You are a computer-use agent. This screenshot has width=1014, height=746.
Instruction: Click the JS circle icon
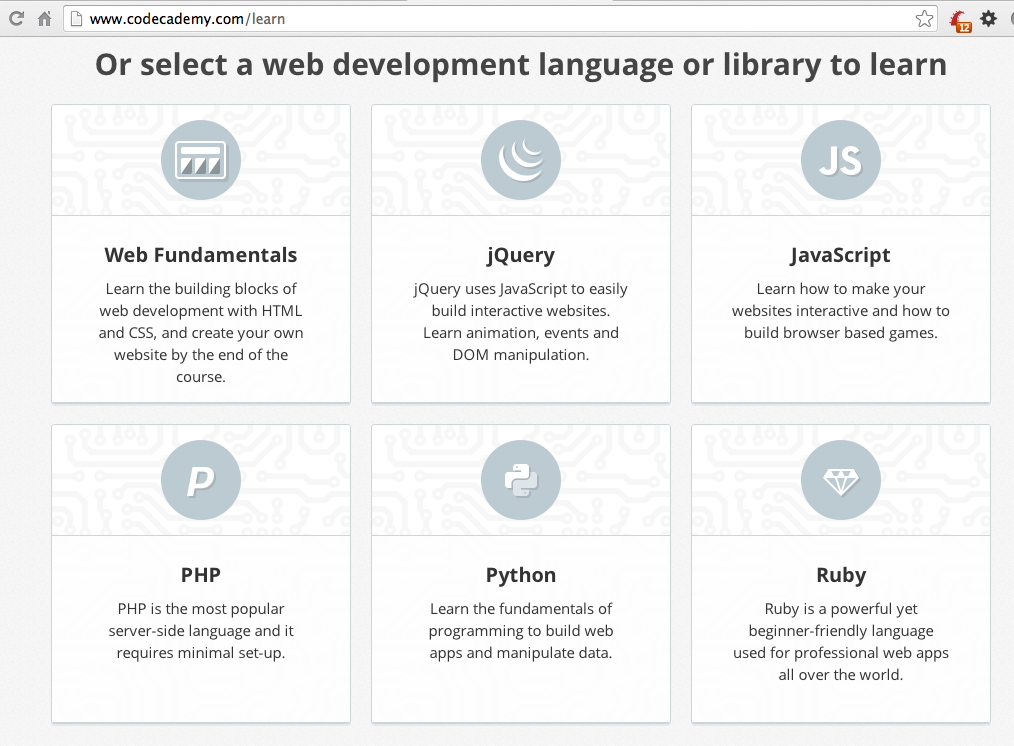point(841,160)
